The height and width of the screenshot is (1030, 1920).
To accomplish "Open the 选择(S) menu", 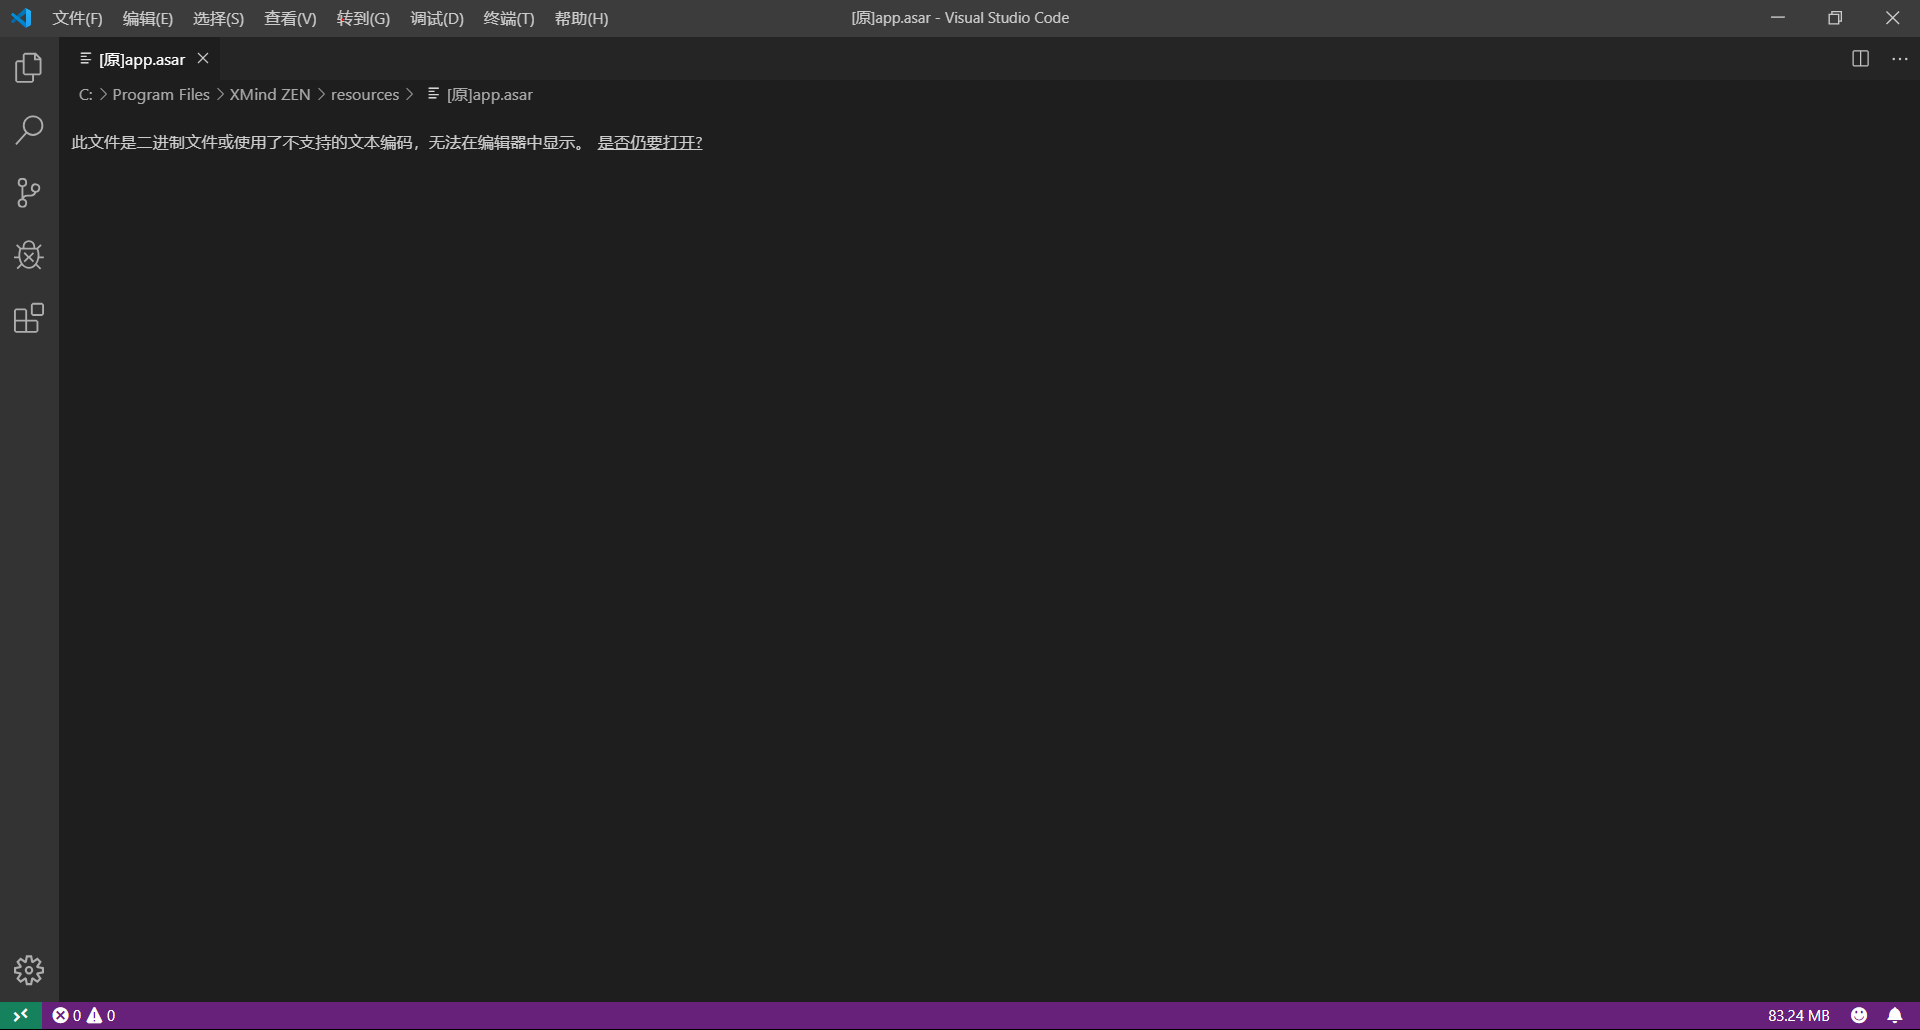I will coord(218,18).
